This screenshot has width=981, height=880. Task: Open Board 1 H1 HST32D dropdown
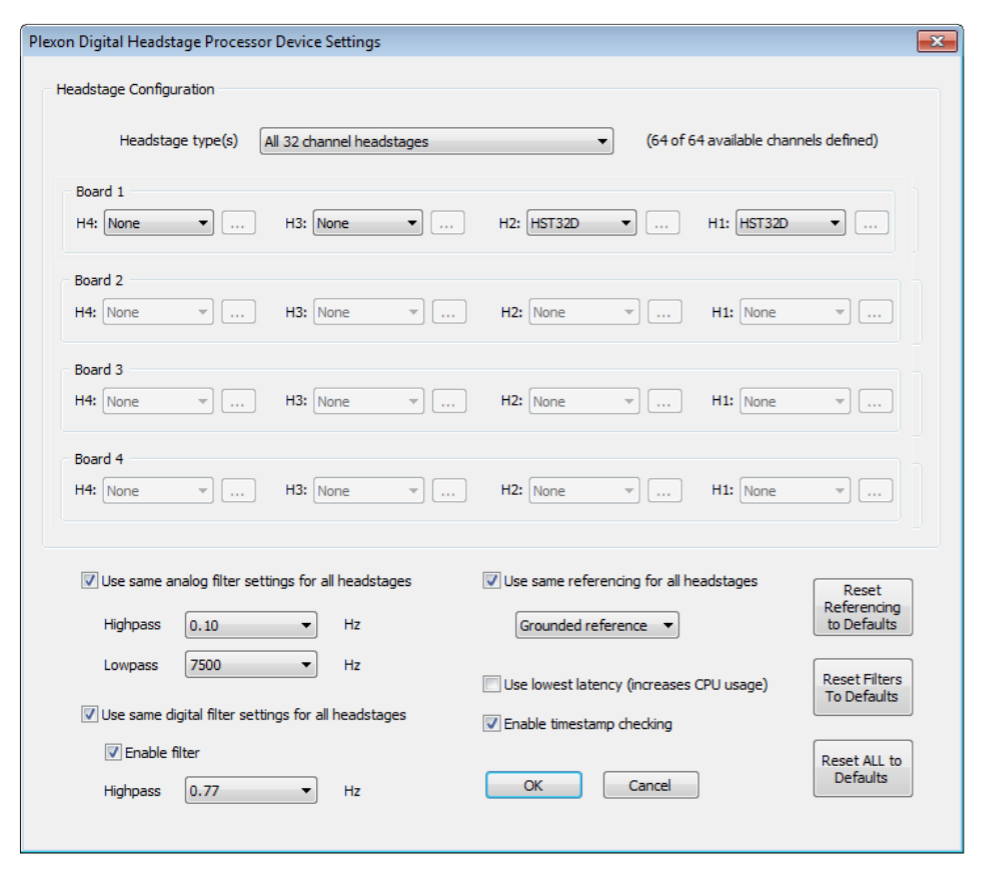790,223
